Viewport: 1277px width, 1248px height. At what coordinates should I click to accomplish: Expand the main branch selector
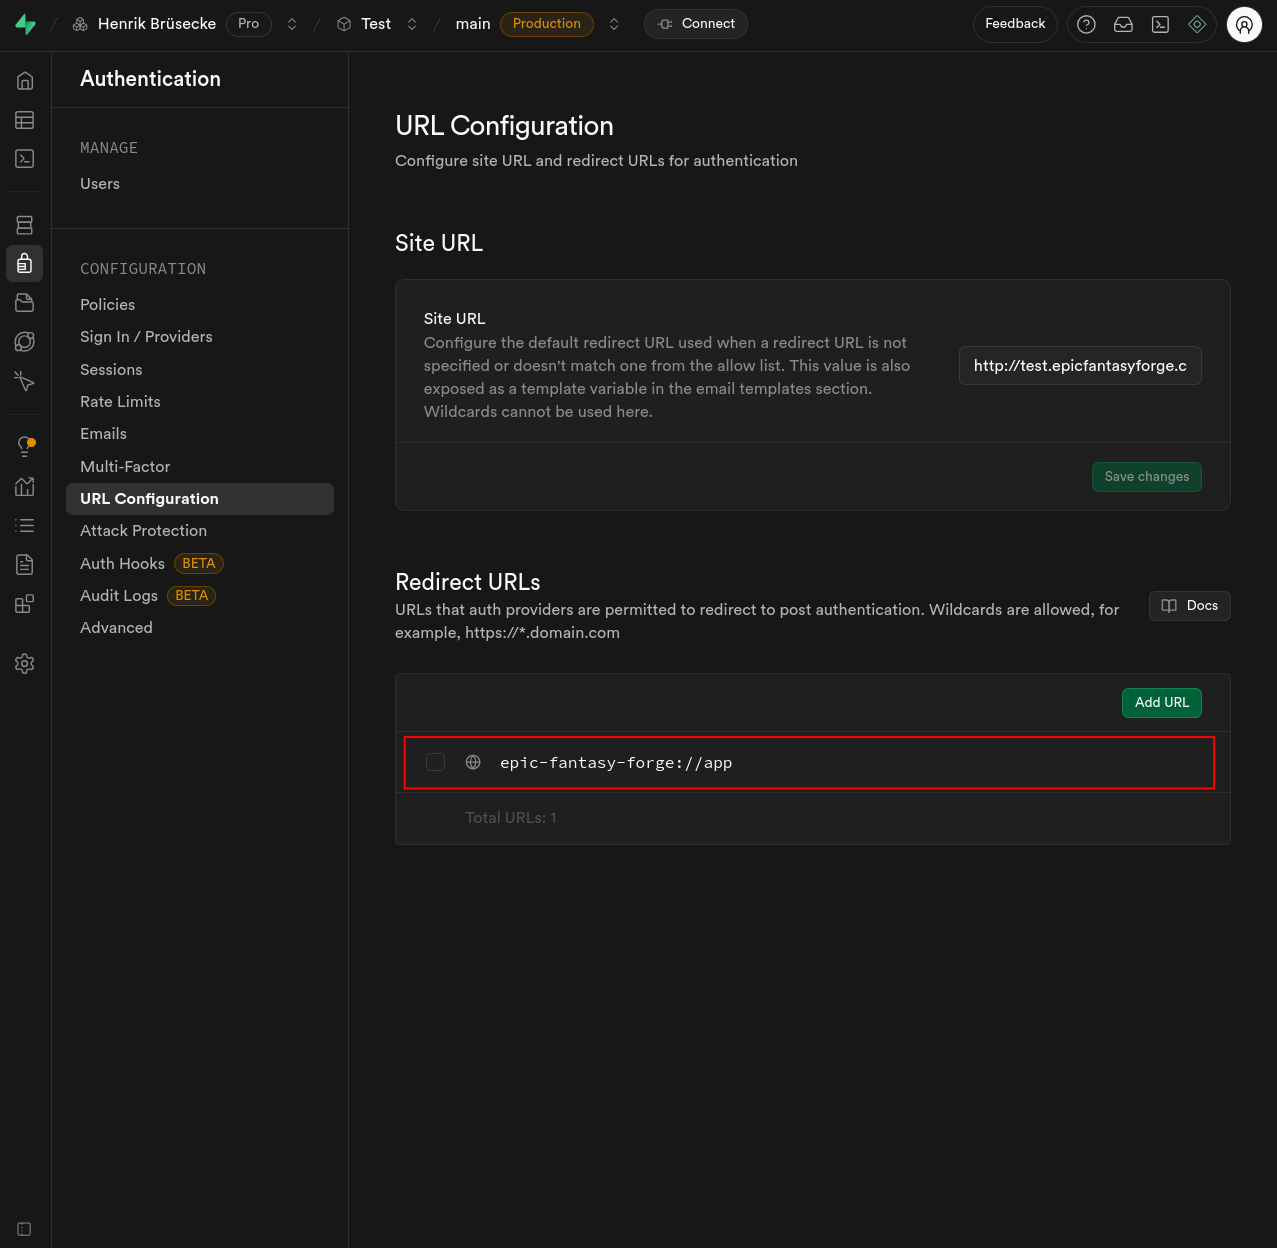pos(613,24)
